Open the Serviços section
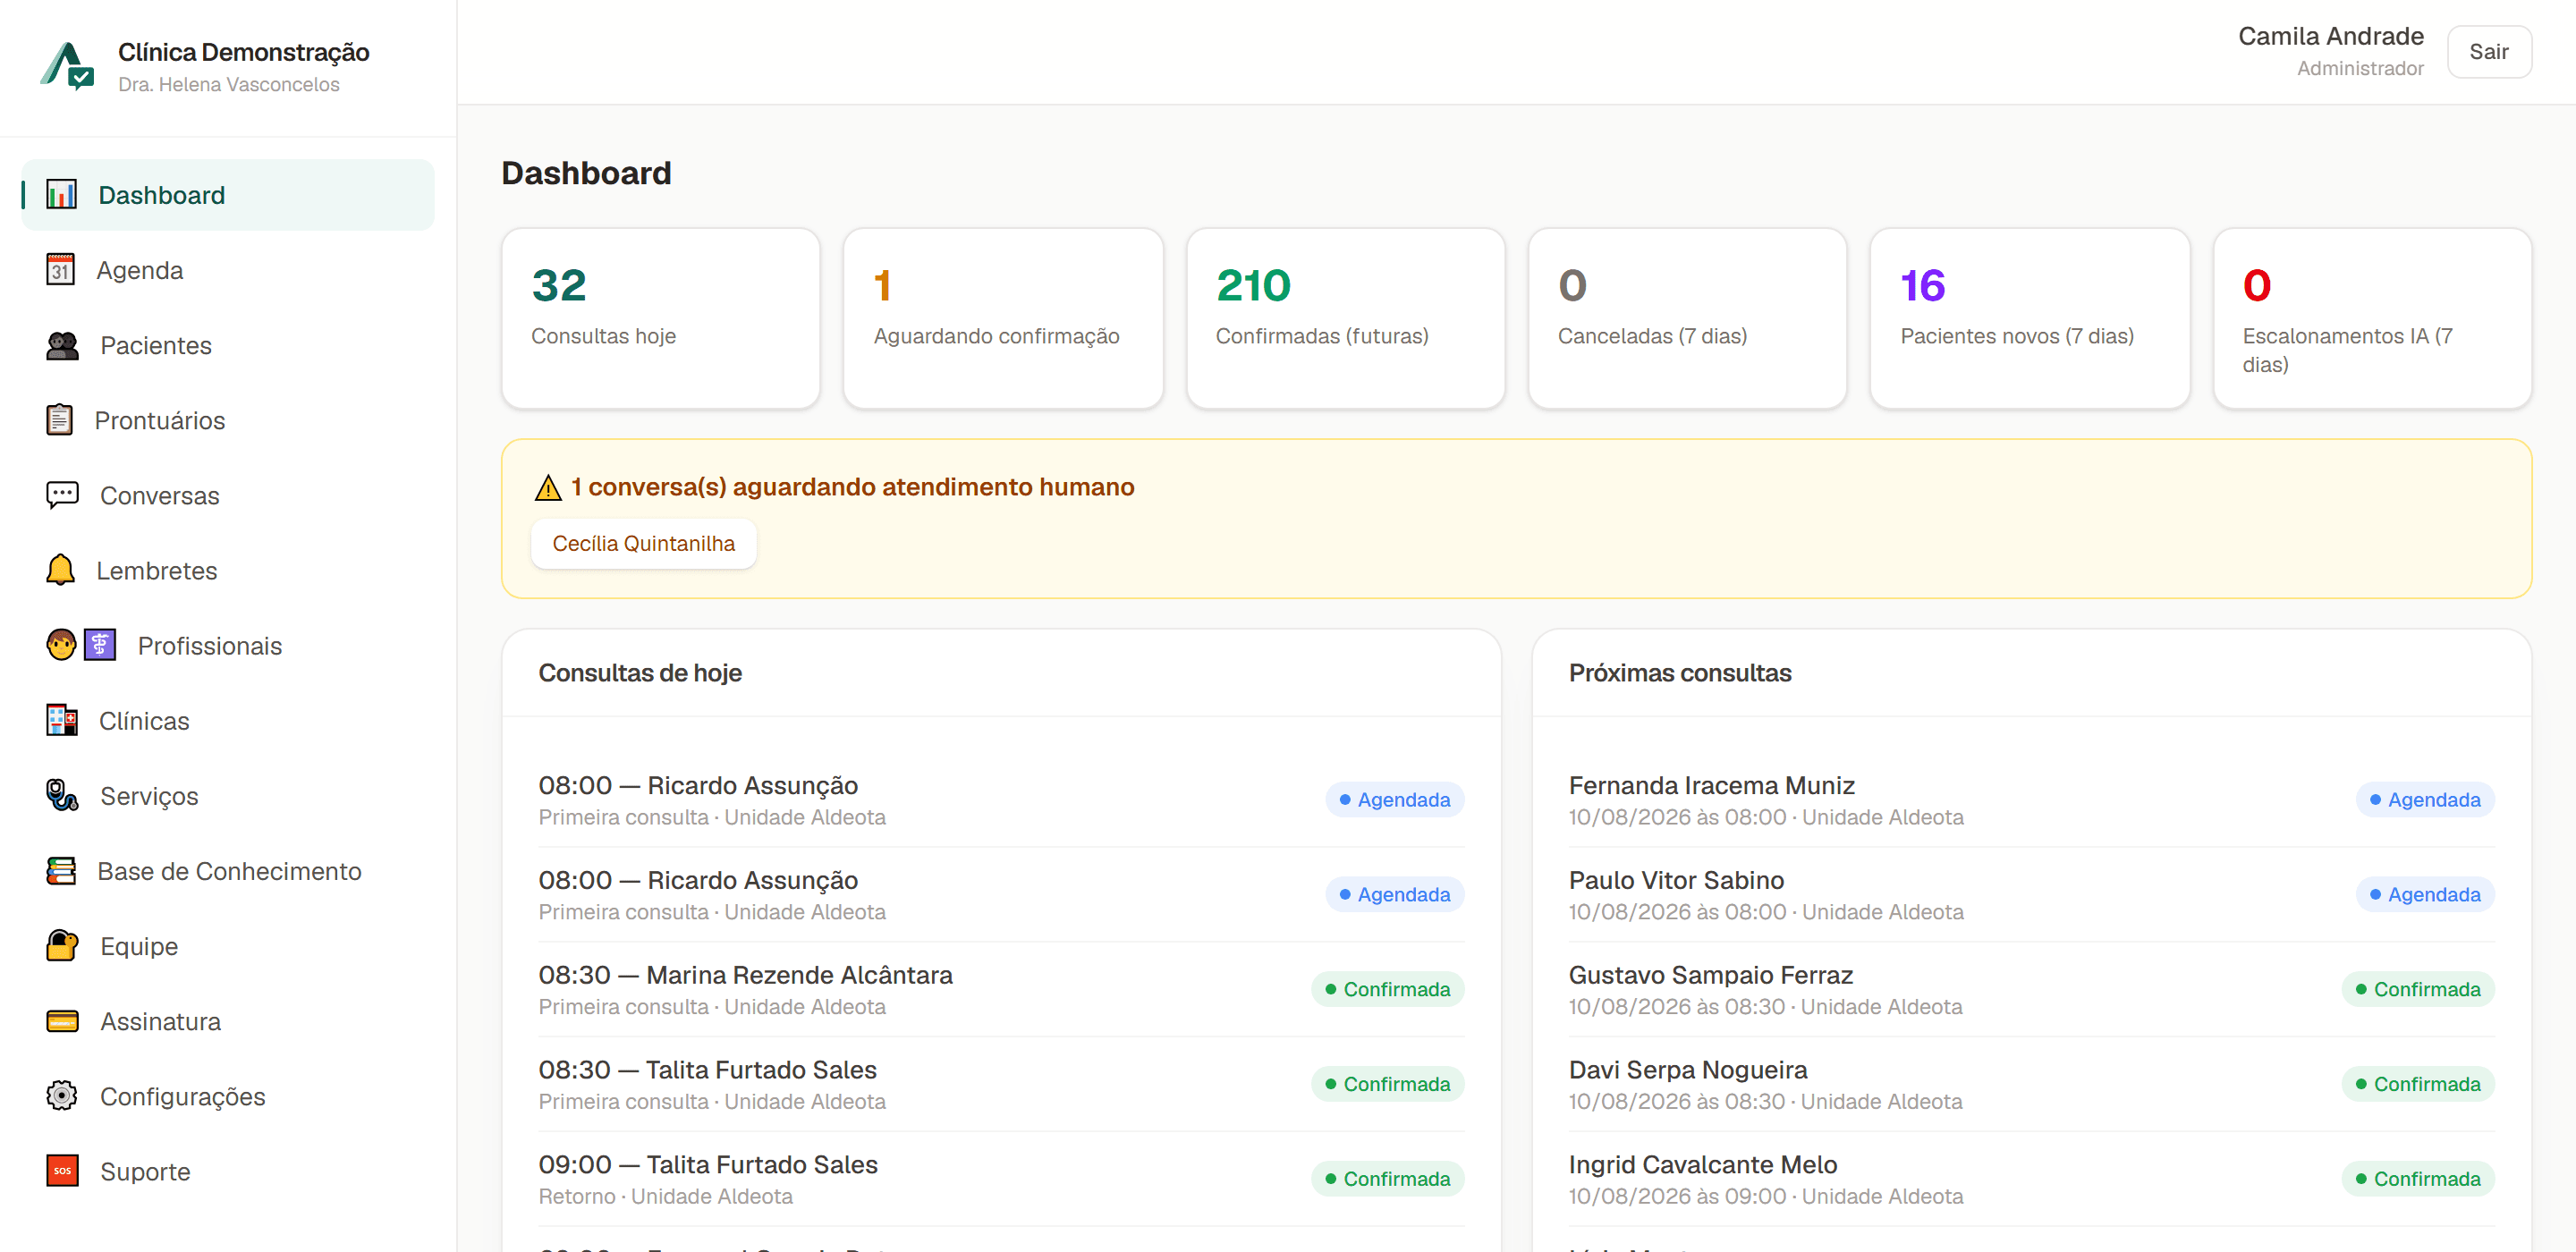Viewport: 2576px width, 1252px height. tap(228, 795)
